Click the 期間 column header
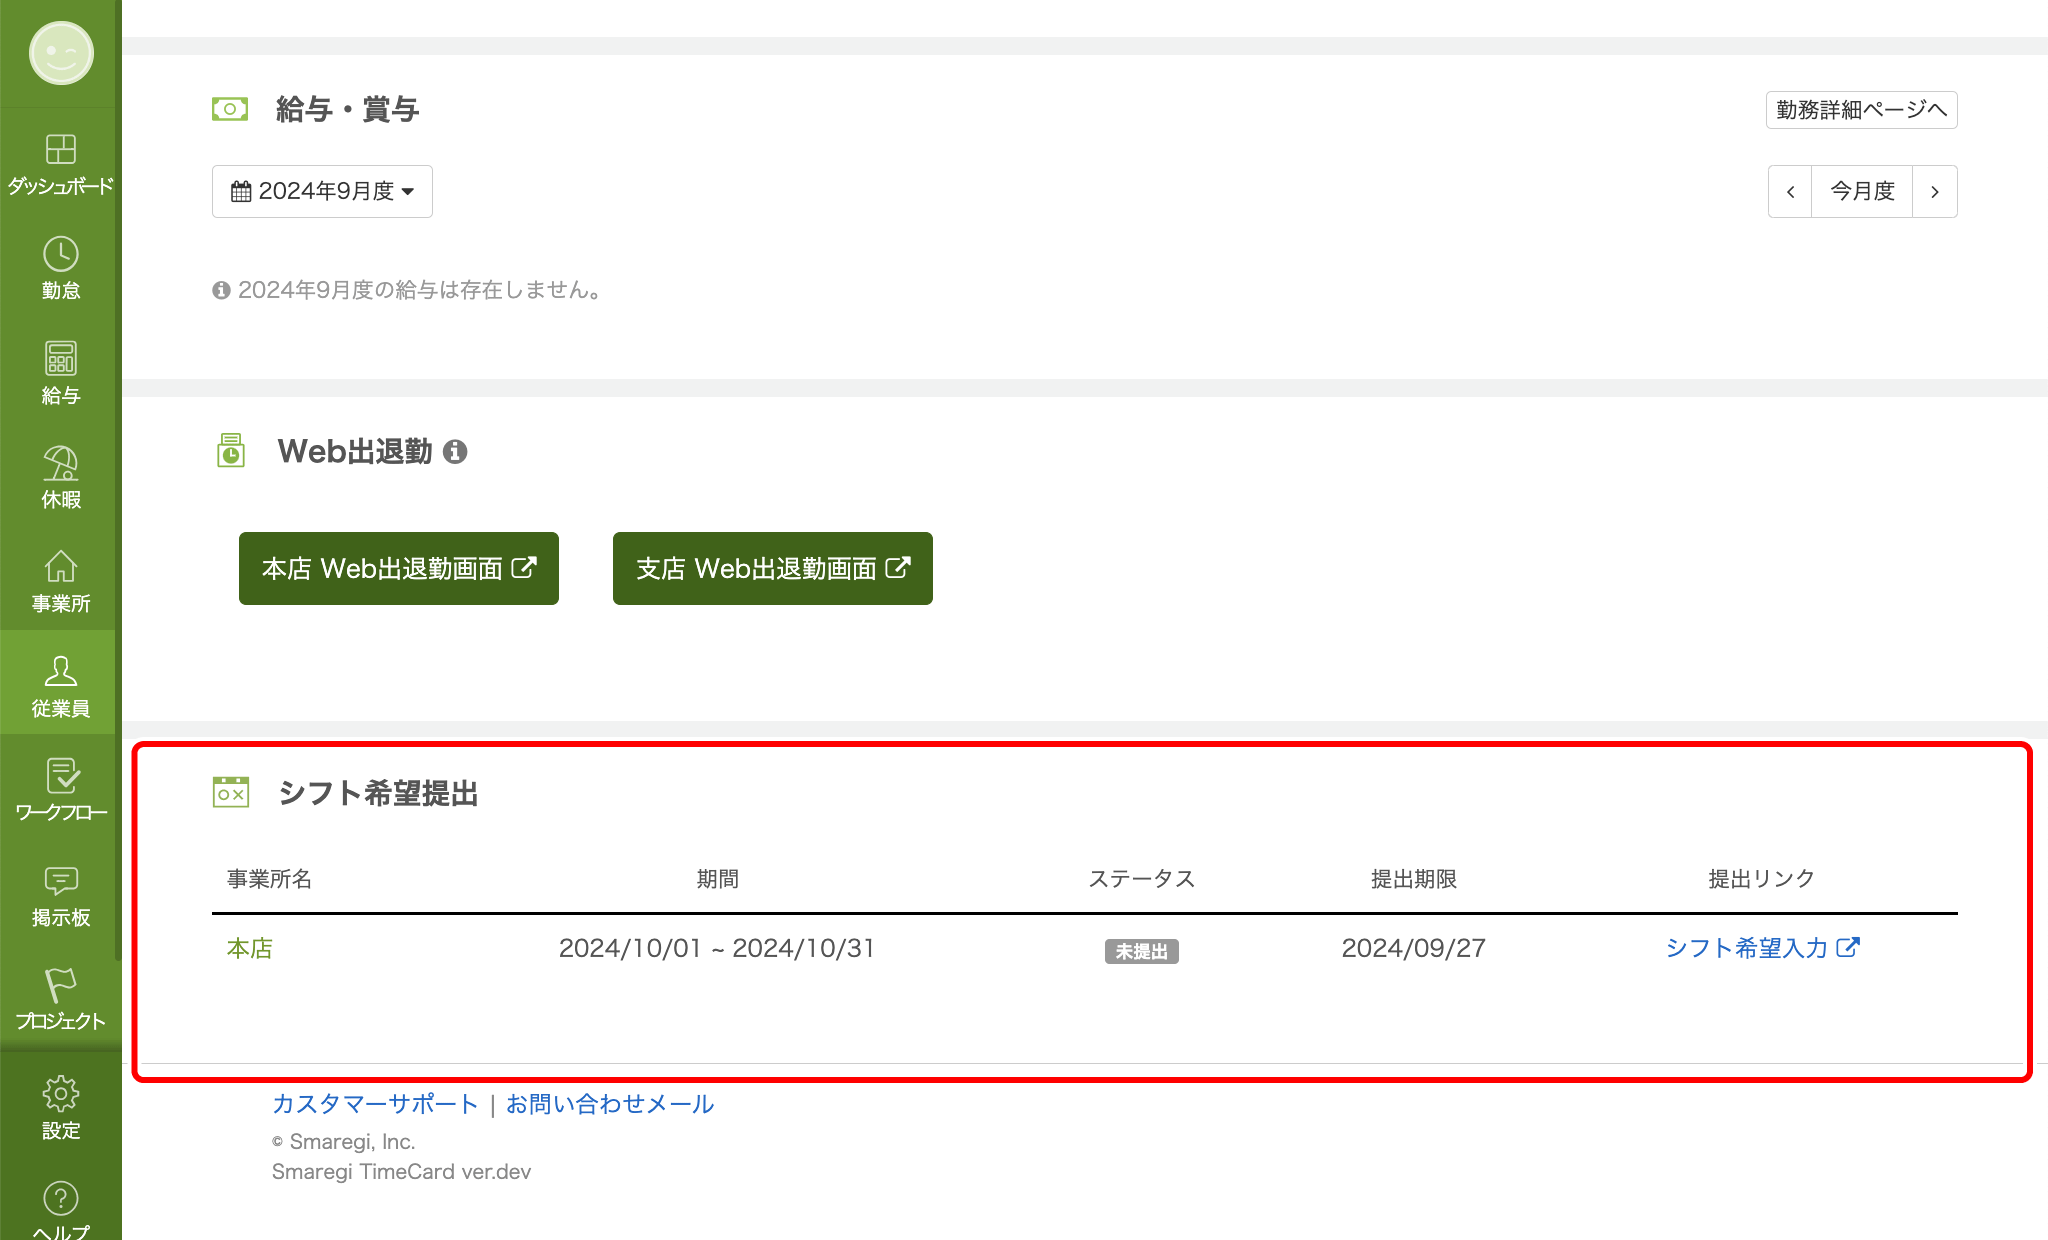Screen dimensions: 2048x1240 (718, 879)
